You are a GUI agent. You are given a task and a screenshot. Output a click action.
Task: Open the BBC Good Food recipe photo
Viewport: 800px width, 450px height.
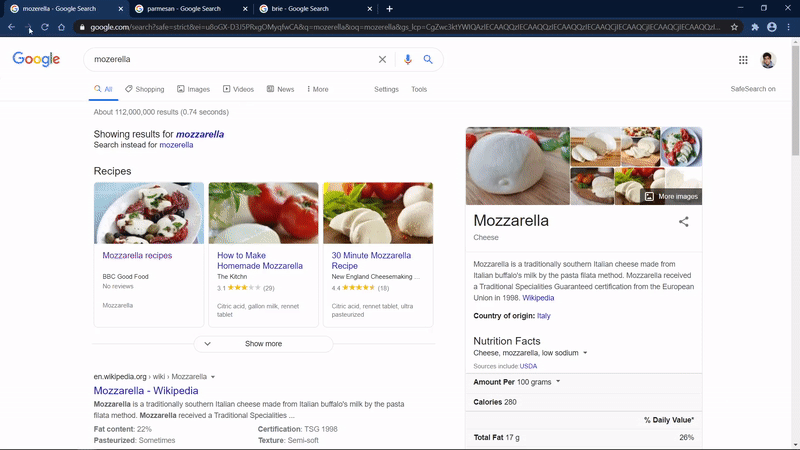[x=149, y=213]
